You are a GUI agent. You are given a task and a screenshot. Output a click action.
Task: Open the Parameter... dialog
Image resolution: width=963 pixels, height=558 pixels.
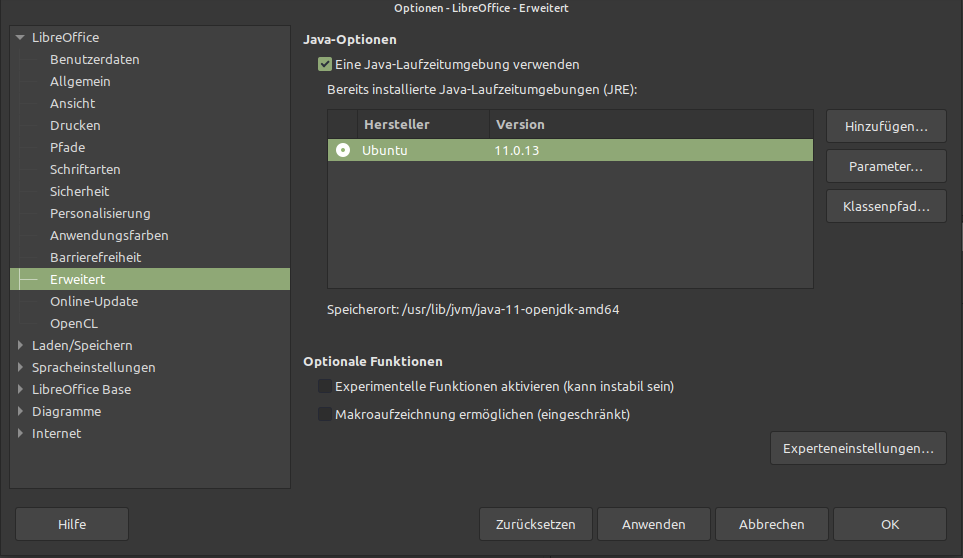886,166
